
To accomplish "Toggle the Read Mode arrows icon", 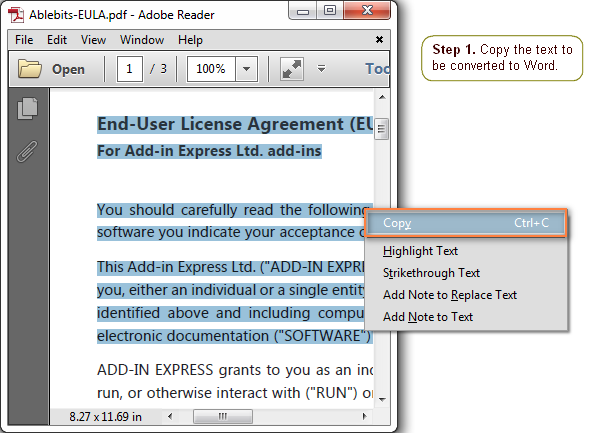I will click(292, 69).
